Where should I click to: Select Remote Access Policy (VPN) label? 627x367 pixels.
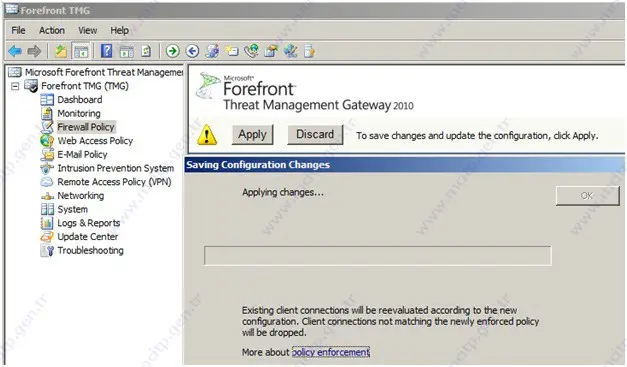coord(114,182)
